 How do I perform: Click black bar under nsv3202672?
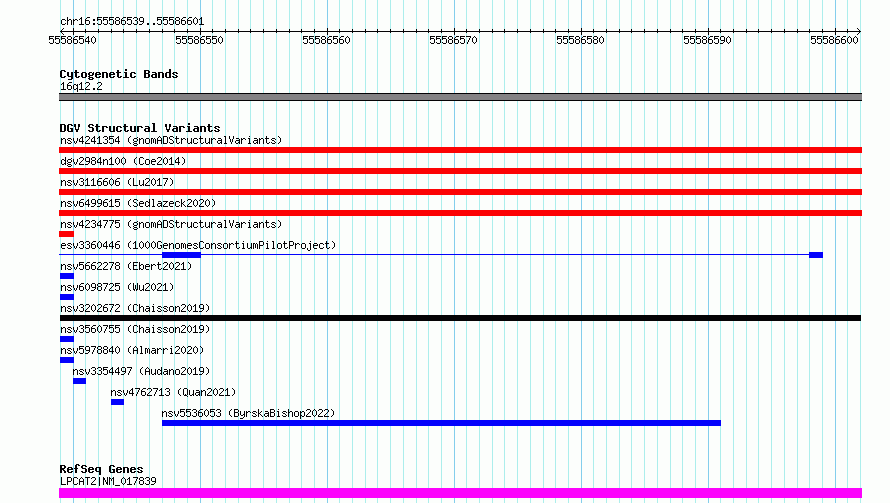(460, 318)
